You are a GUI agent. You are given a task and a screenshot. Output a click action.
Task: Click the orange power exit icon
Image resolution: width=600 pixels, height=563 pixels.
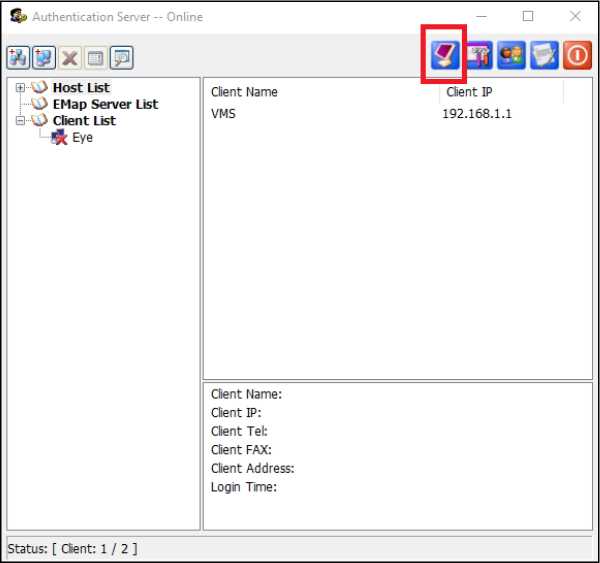coord(577,55)
